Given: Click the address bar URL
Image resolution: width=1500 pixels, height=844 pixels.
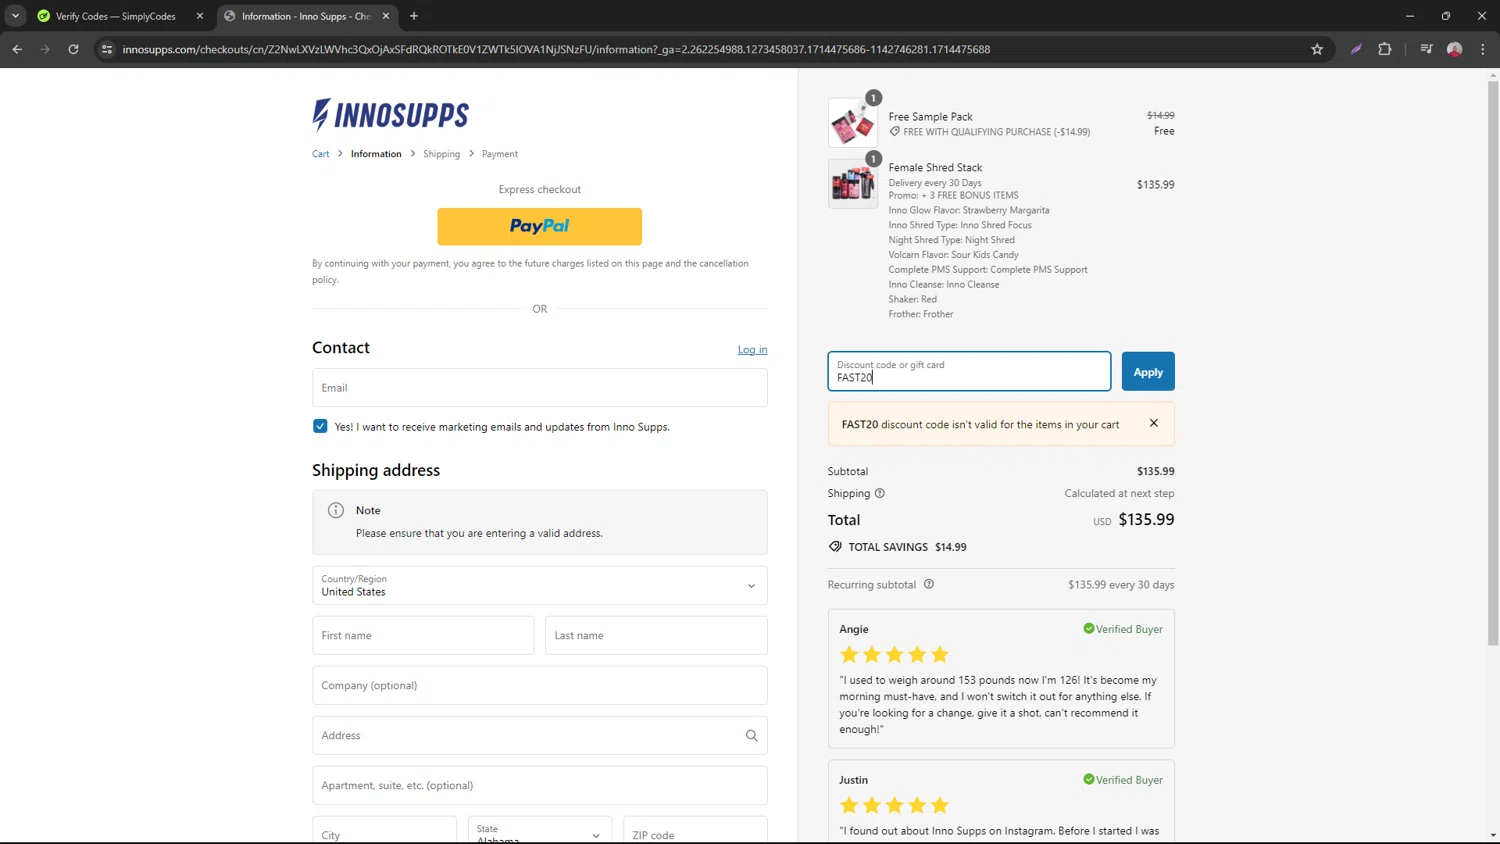Looking at the screenshot, I should coord(556,49).
